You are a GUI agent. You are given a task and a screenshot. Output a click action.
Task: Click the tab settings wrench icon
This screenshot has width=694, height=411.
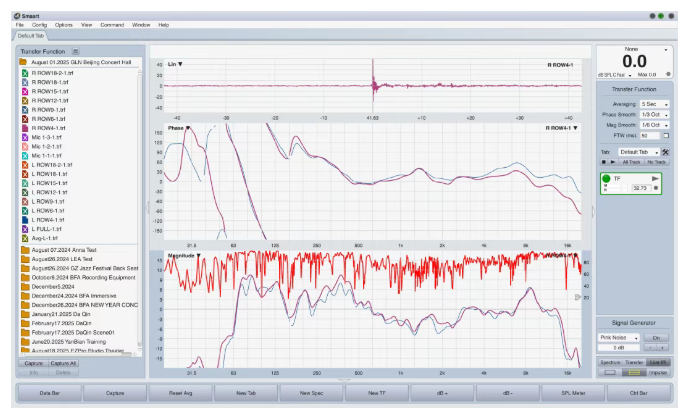tap(664, 151)
